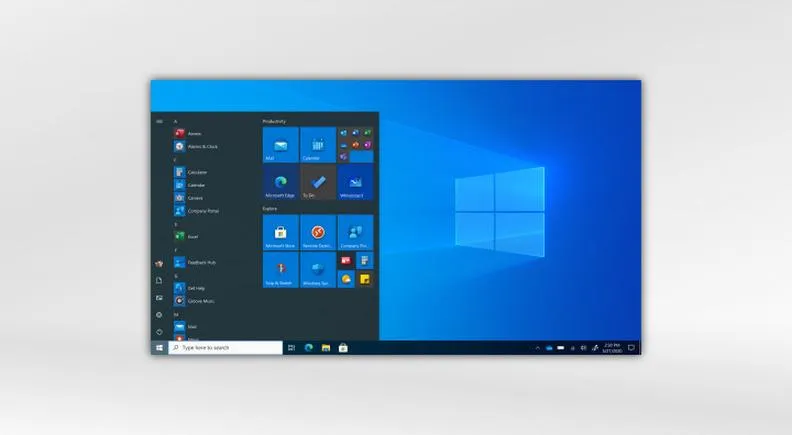
Task: Open Pictures from Start sidebar
Action: click(x=159, y=298)
